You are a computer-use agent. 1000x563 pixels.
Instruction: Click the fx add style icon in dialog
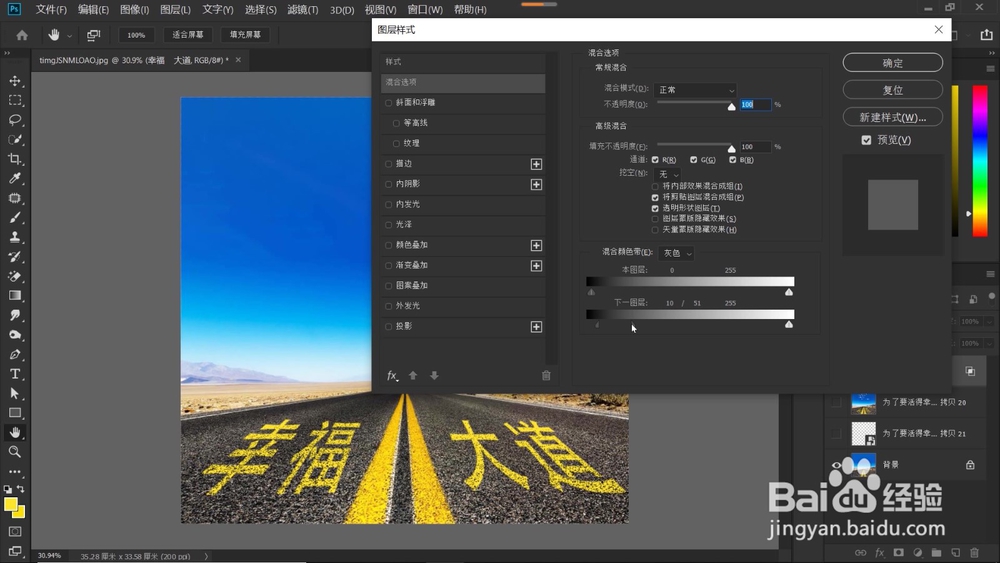pos(392,376)
